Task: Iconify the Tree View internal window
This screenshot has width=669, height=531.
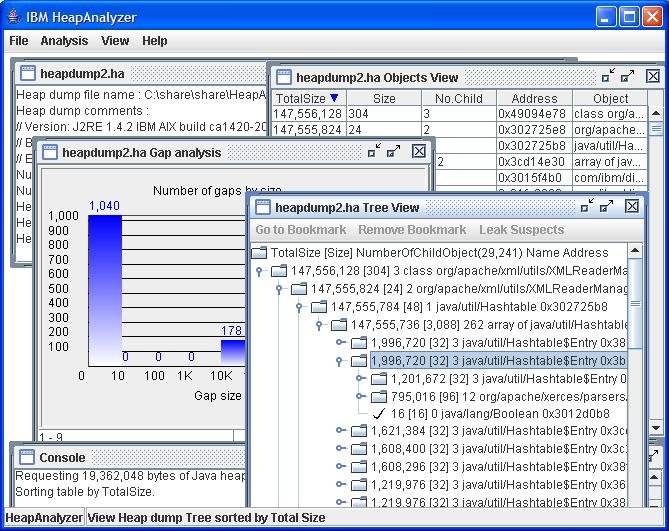Action: click(x=586, y=207)
